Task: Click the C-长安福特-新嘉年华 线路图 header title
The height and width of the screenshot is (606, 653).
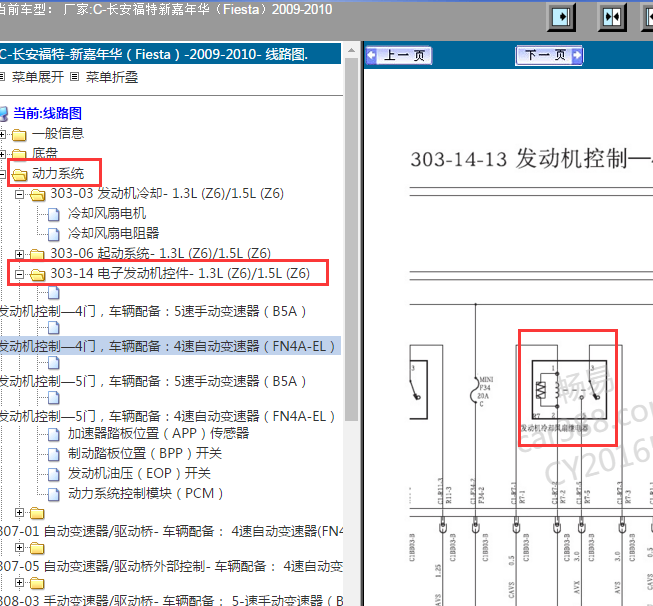Action: coord(154,54)
